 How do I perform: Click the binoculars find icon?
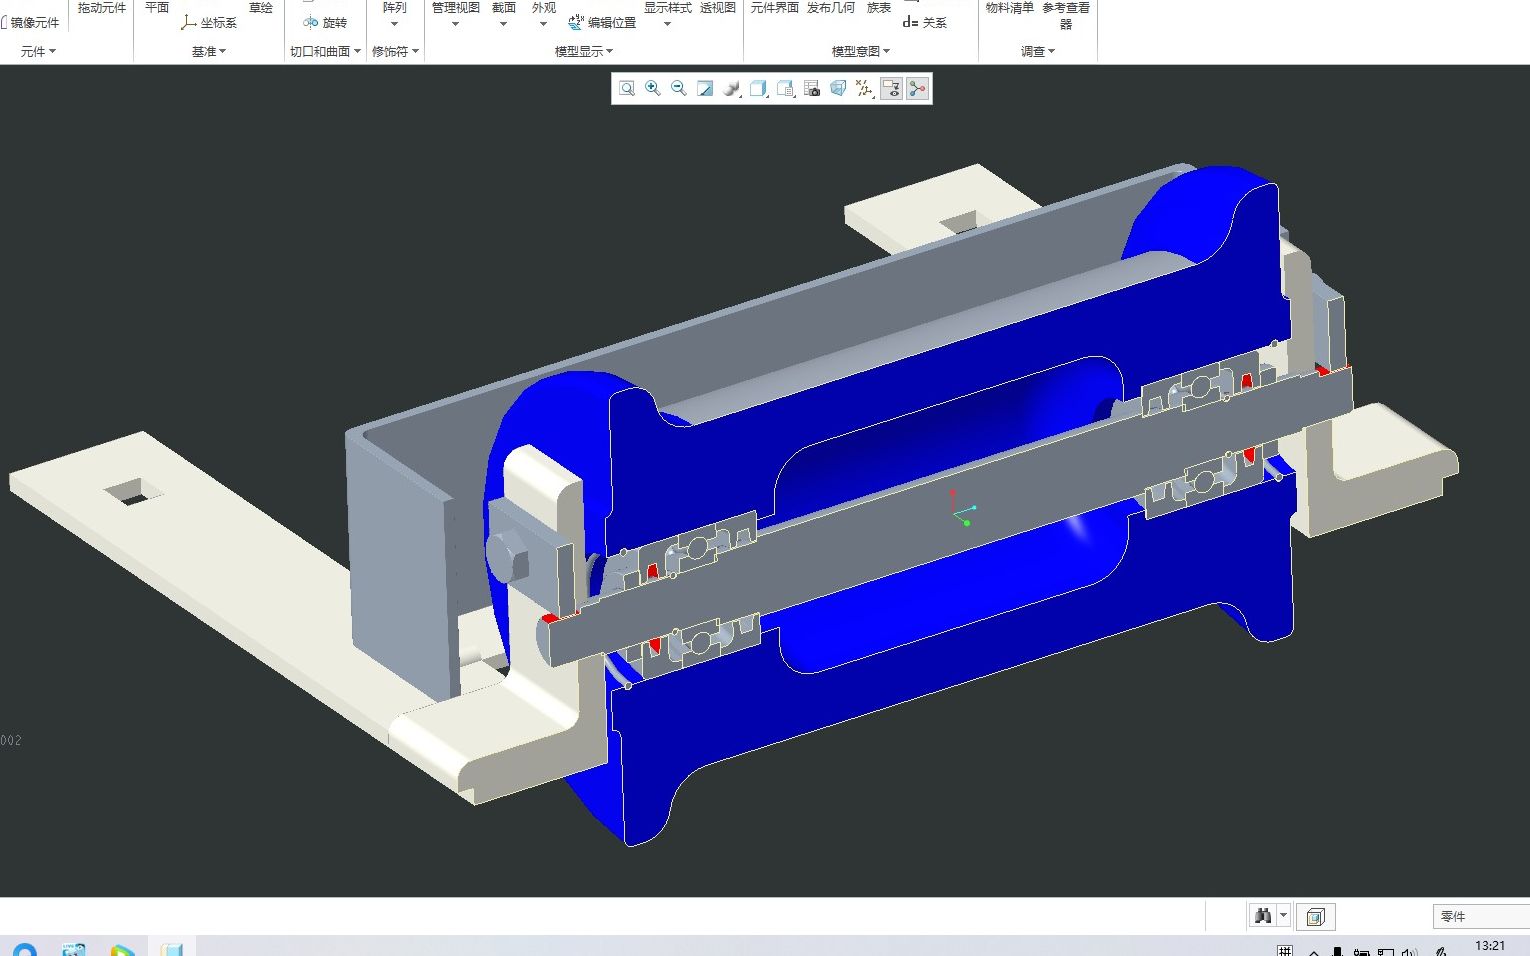pos(1263,916)
